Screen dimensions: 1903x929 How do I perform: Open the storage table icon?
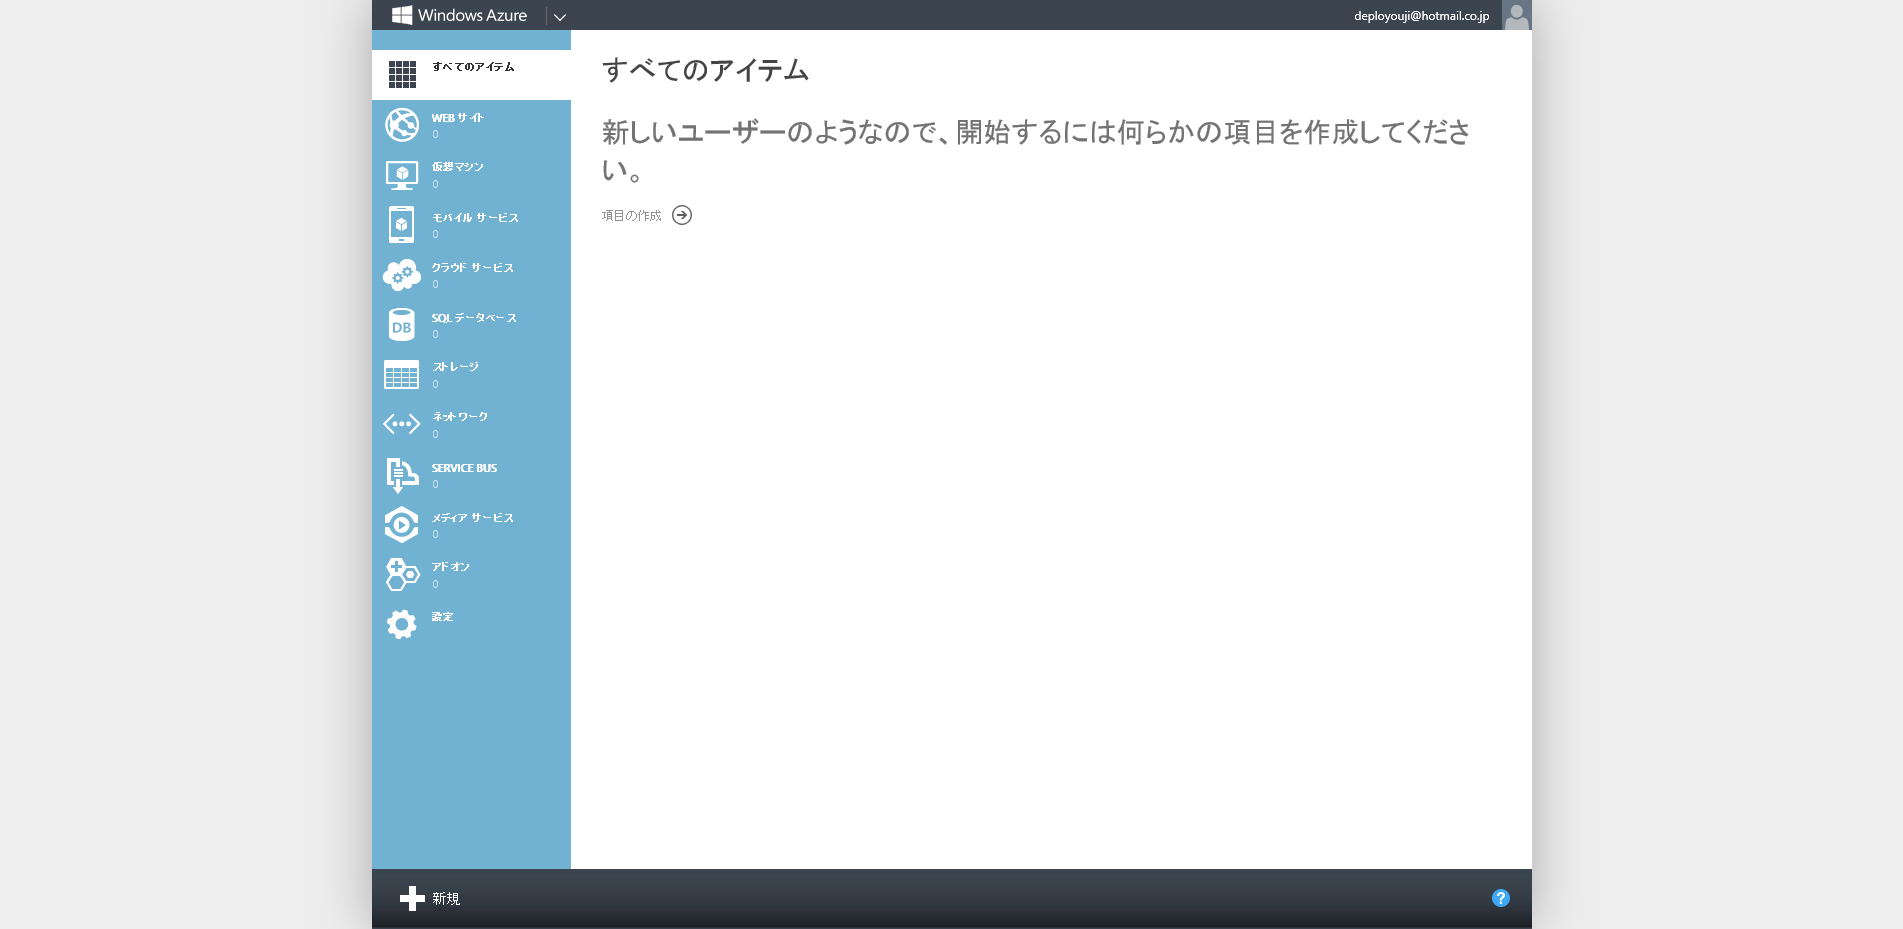[401, 374]
